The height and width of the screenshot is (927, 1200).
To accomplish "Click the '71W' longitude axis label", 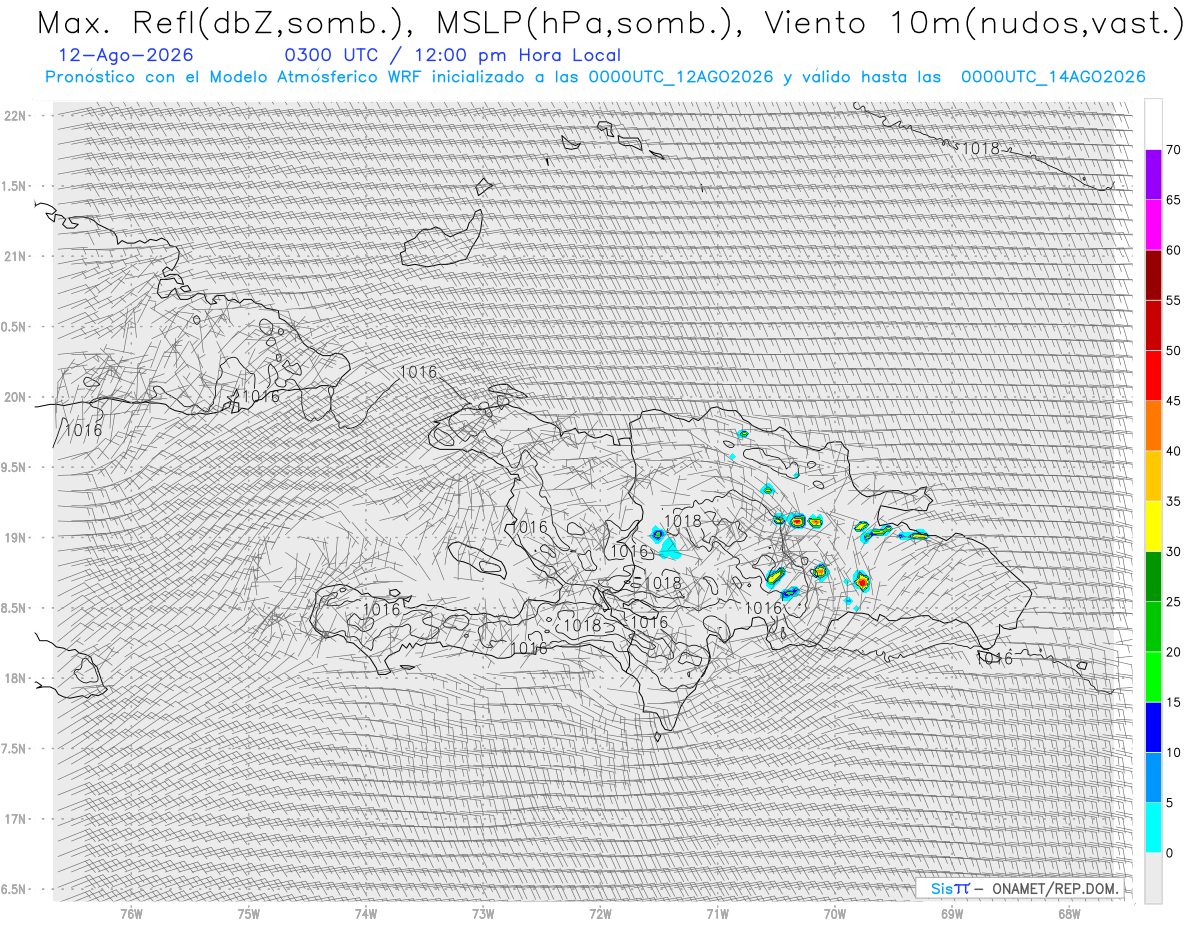I will [x=717, y=913].
